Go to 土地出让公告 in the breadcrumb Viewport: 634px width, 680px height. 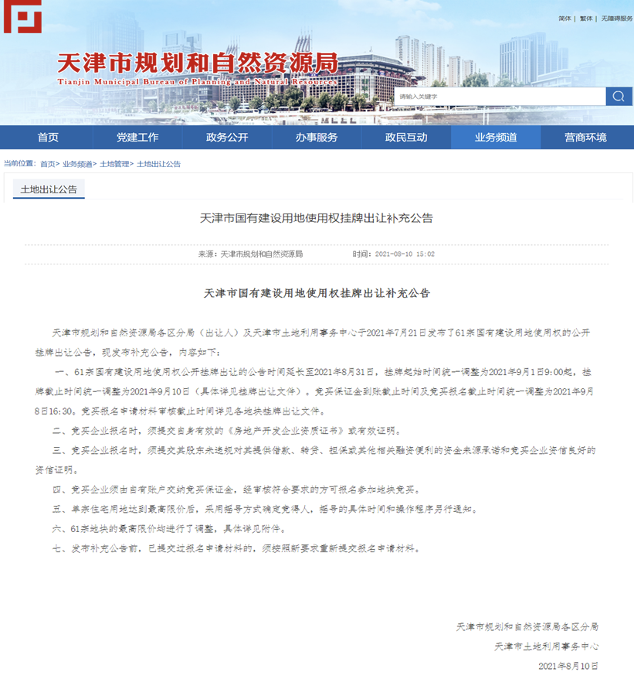[x=159, y=164]
